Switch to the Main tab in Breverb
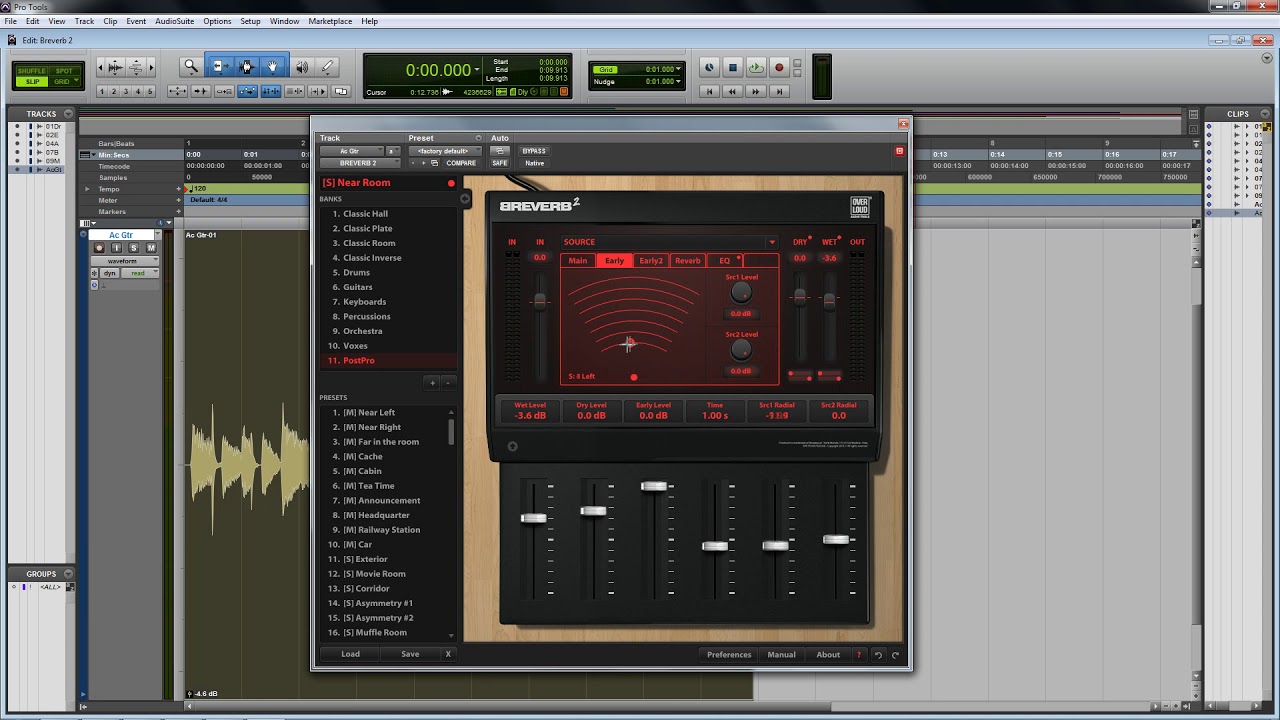 (578, 261)
